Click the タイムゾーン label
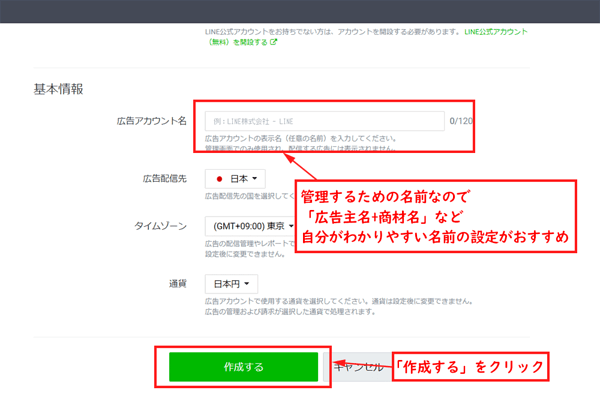The height and width of the screenshot is (393, 600). pos(160,226)
